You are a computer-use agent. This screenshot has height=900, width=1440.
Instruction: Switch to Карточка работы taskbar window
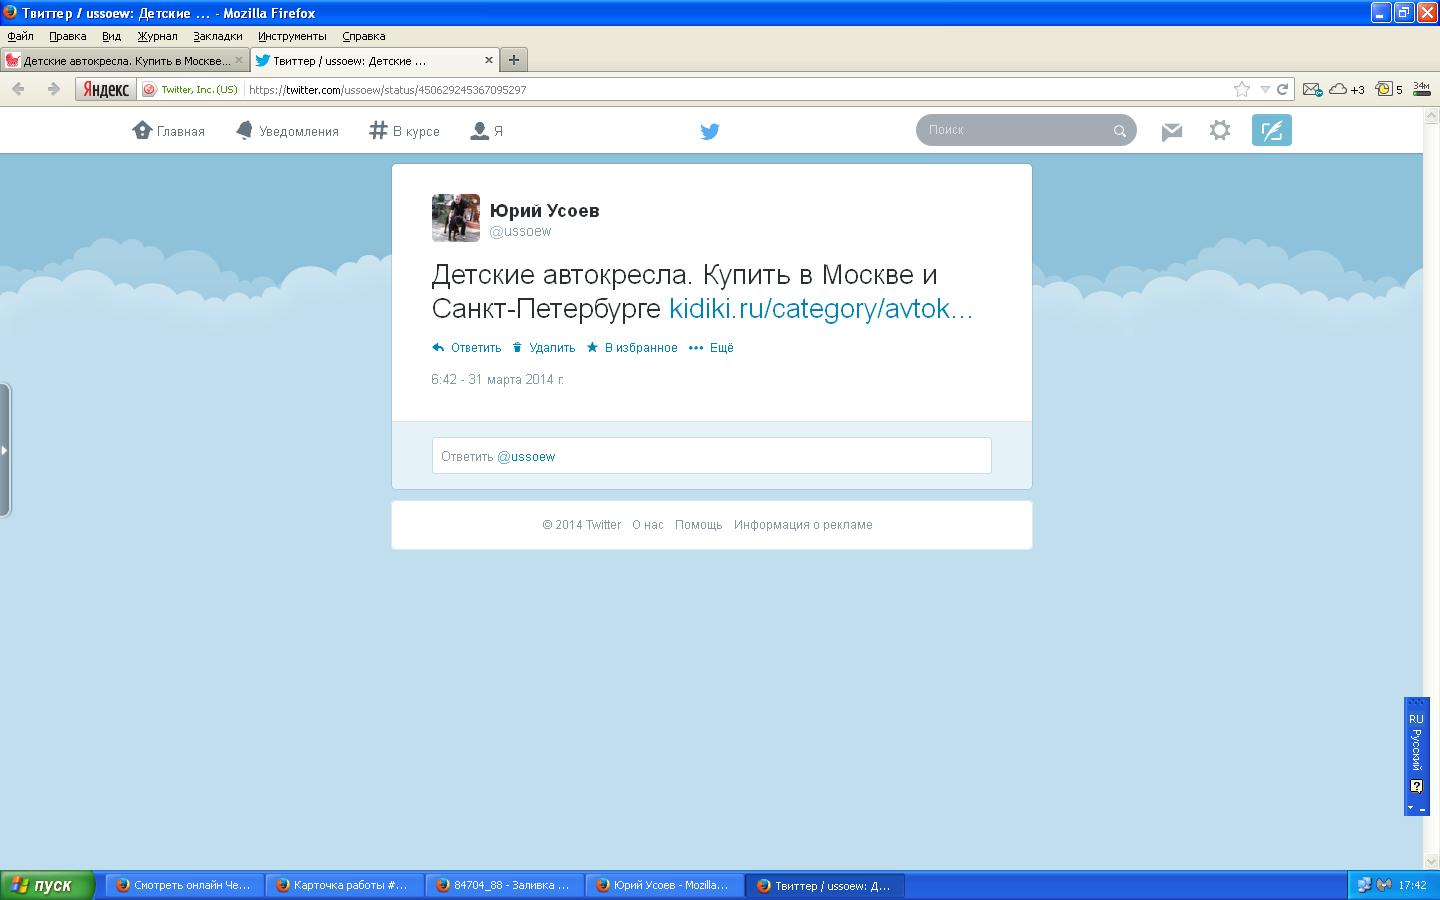pyautogui.click(x=345, y=885)
